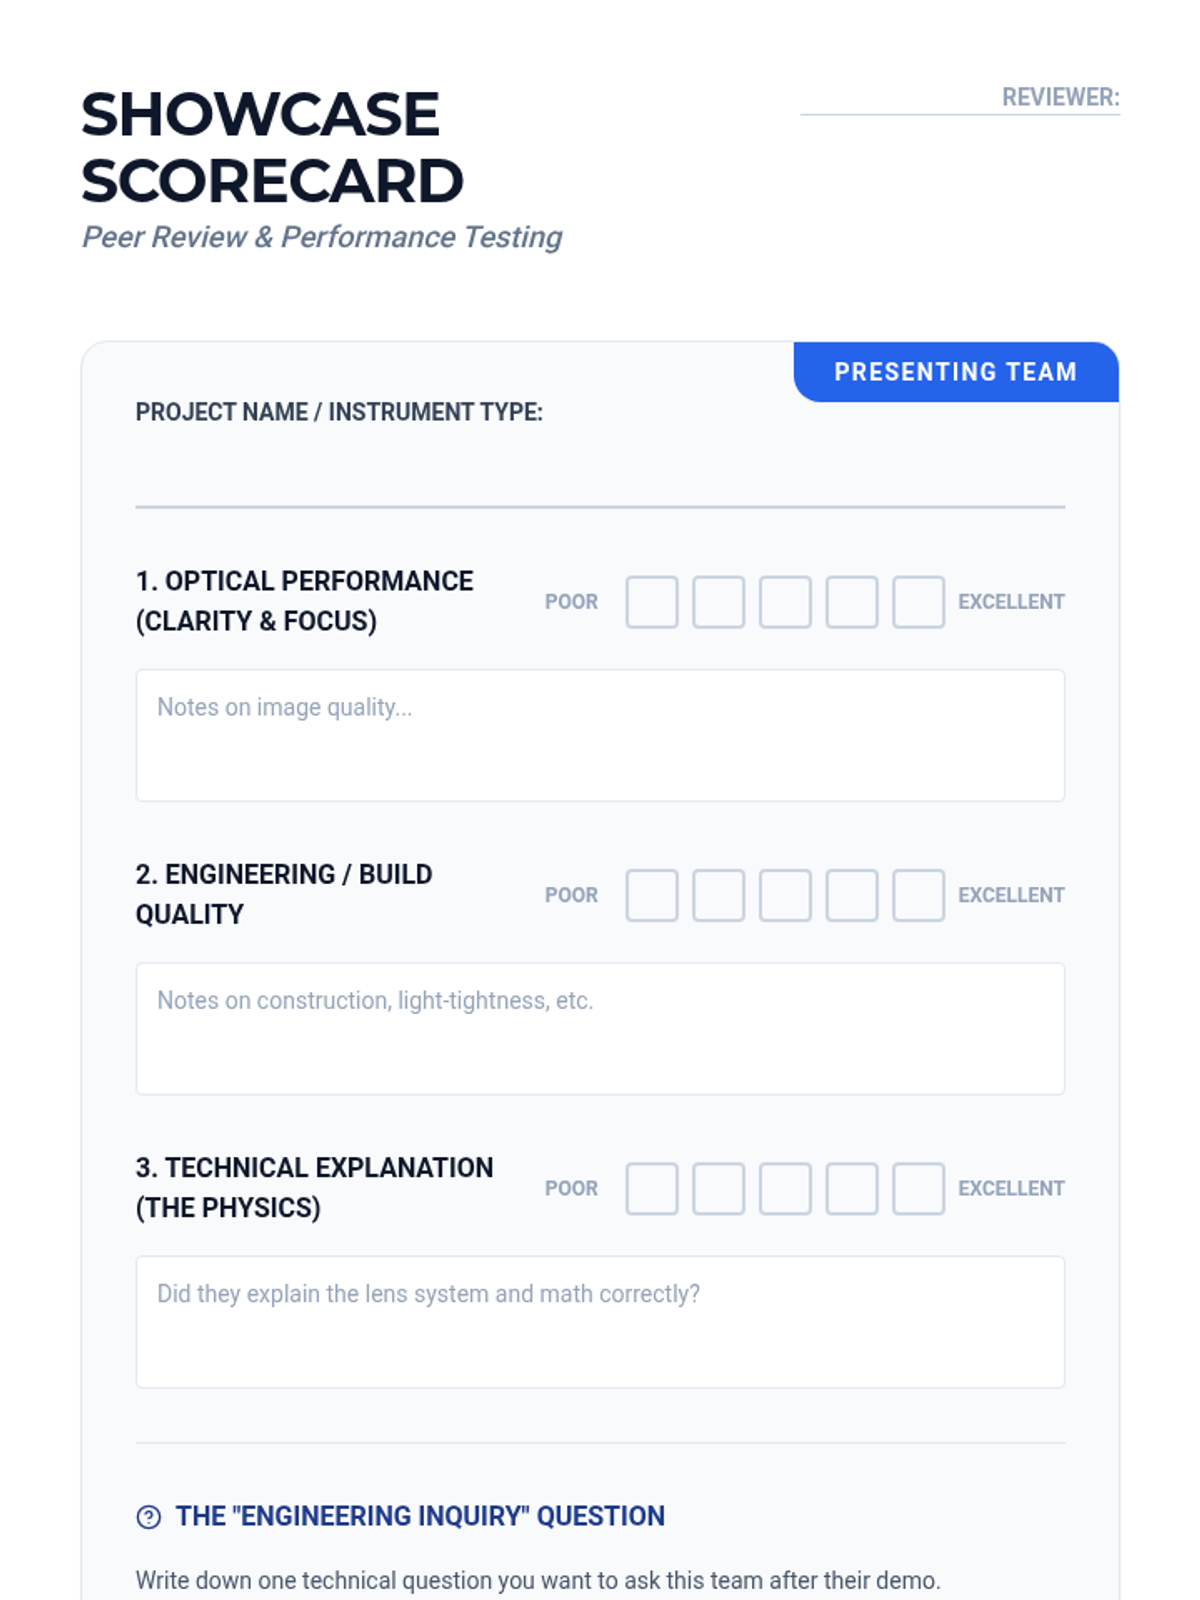
Task: Click the Notes on image quality field
Action: (600, 735)
